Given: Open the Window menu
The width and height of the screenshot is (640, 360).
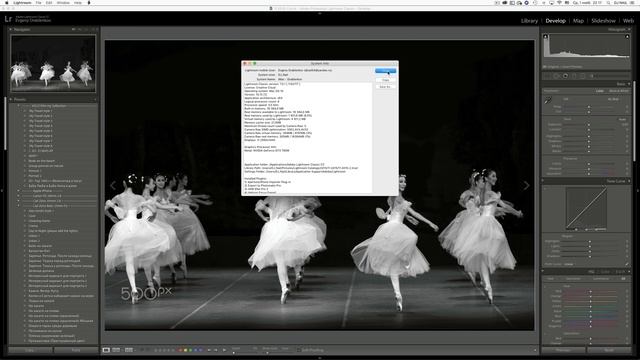Looking at the screenshot, I should point(63,2).
